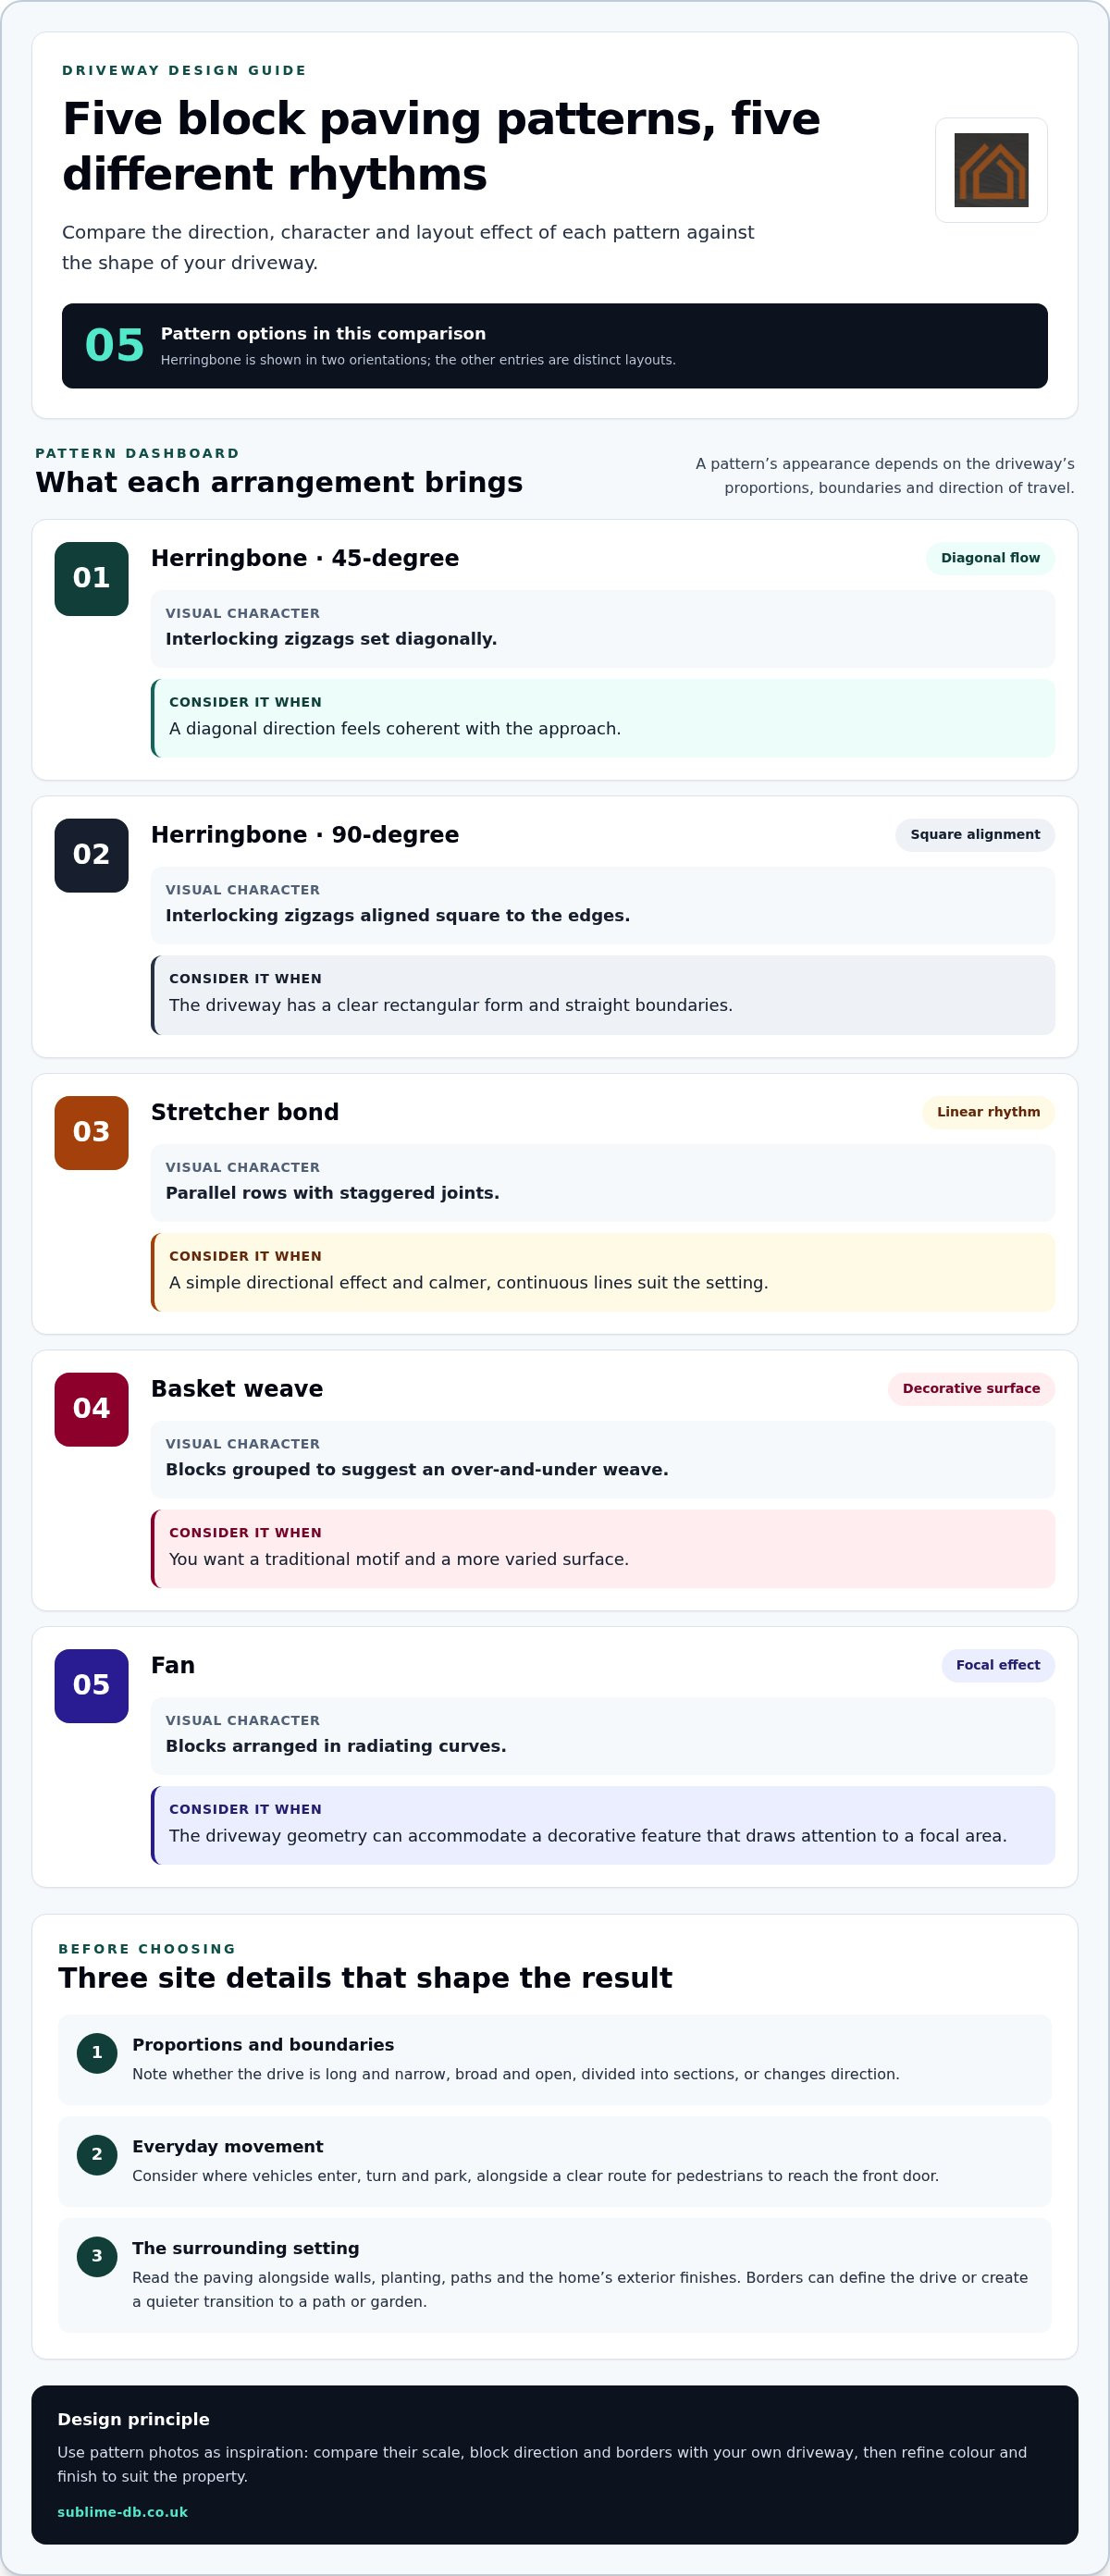Click the circle numbered 3 for surrounding setting
This screenshot has width=1110, height=2576.
point(97,2256)
